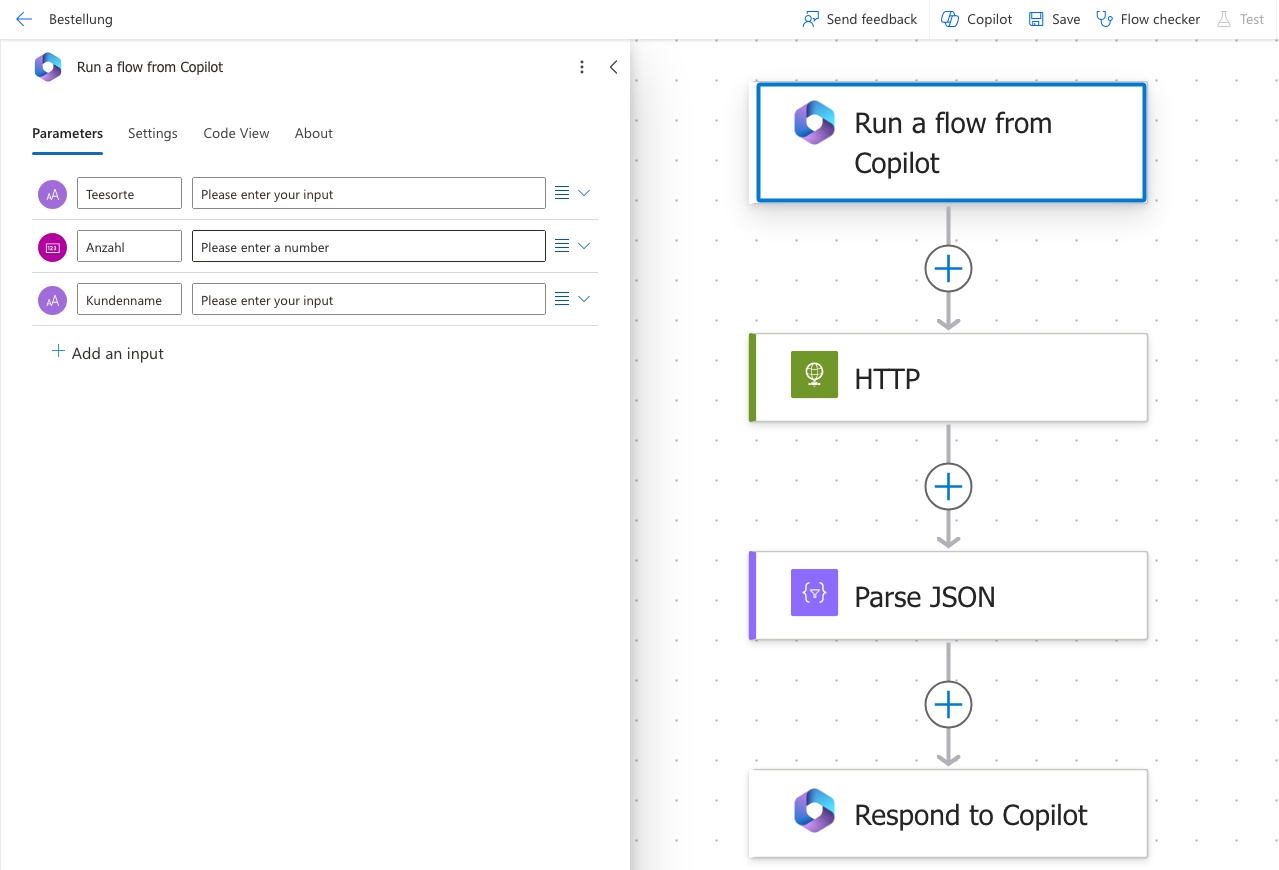This screenshot has height=870, width=1279.
Task: Select the HTTP action card in the flow
Action: coord(948,377)
